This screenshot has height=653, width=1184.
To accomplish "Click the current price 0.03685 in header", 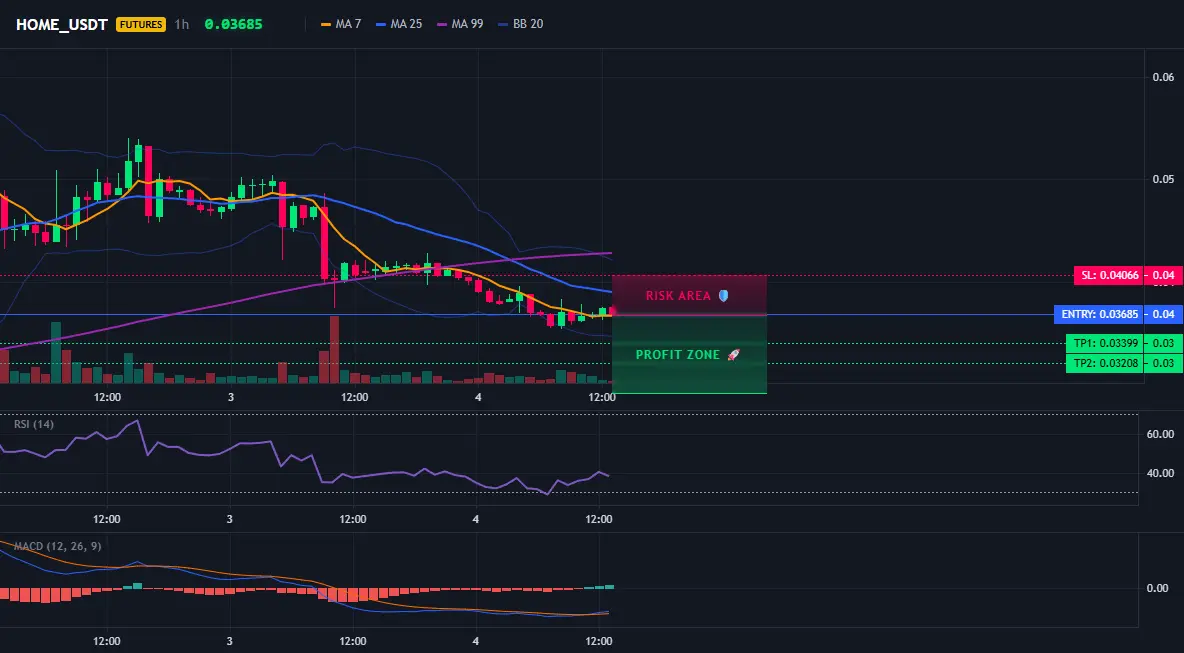I will pyautogui.click(x=233, y=24).
